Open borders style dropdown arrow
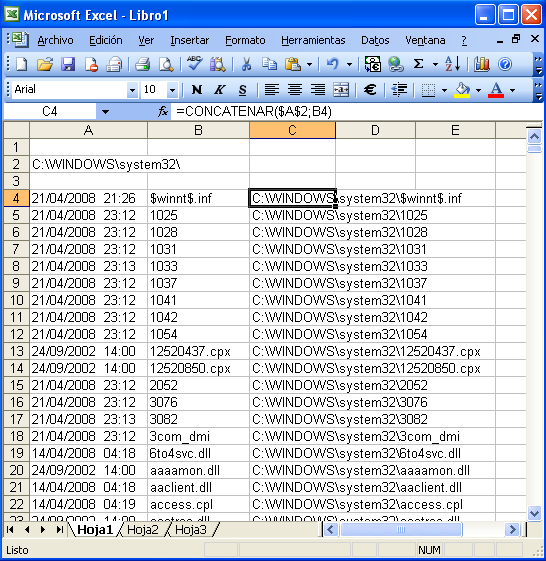This screenshot has width=546, height=561. pos(444,90)
